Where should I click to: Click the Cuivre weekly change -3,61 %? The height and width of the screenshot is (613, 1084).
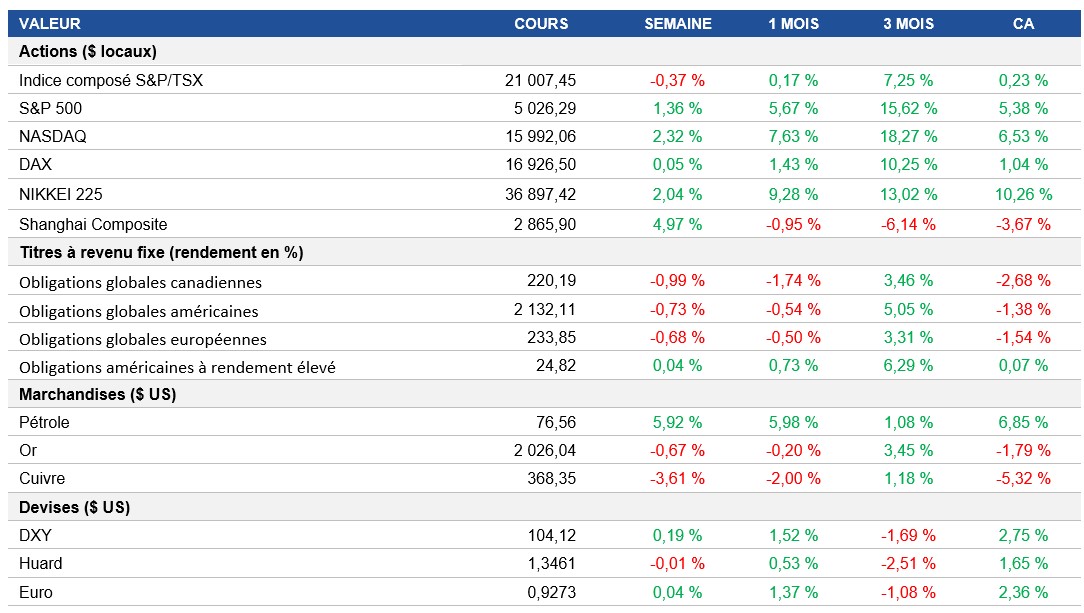(x=677, y=479)
